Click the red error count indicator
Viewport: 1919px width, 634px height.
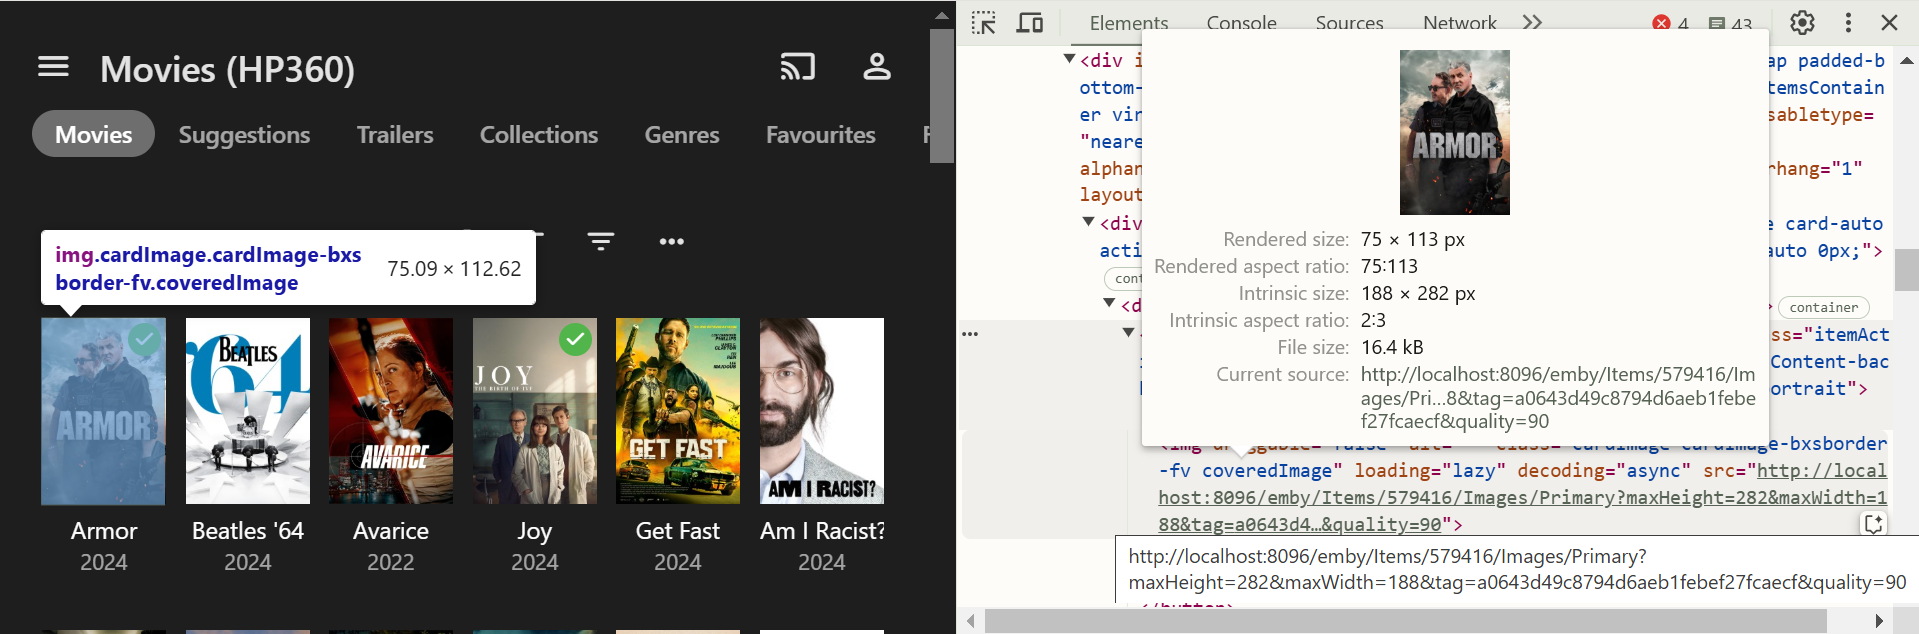[1670, 23]
